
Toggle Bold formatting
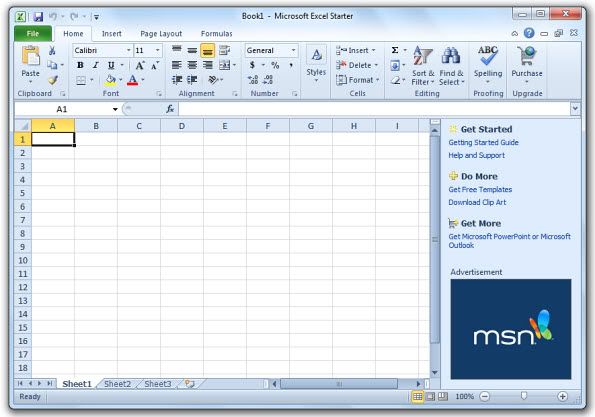pyautogui.click(x=80, y=65)
